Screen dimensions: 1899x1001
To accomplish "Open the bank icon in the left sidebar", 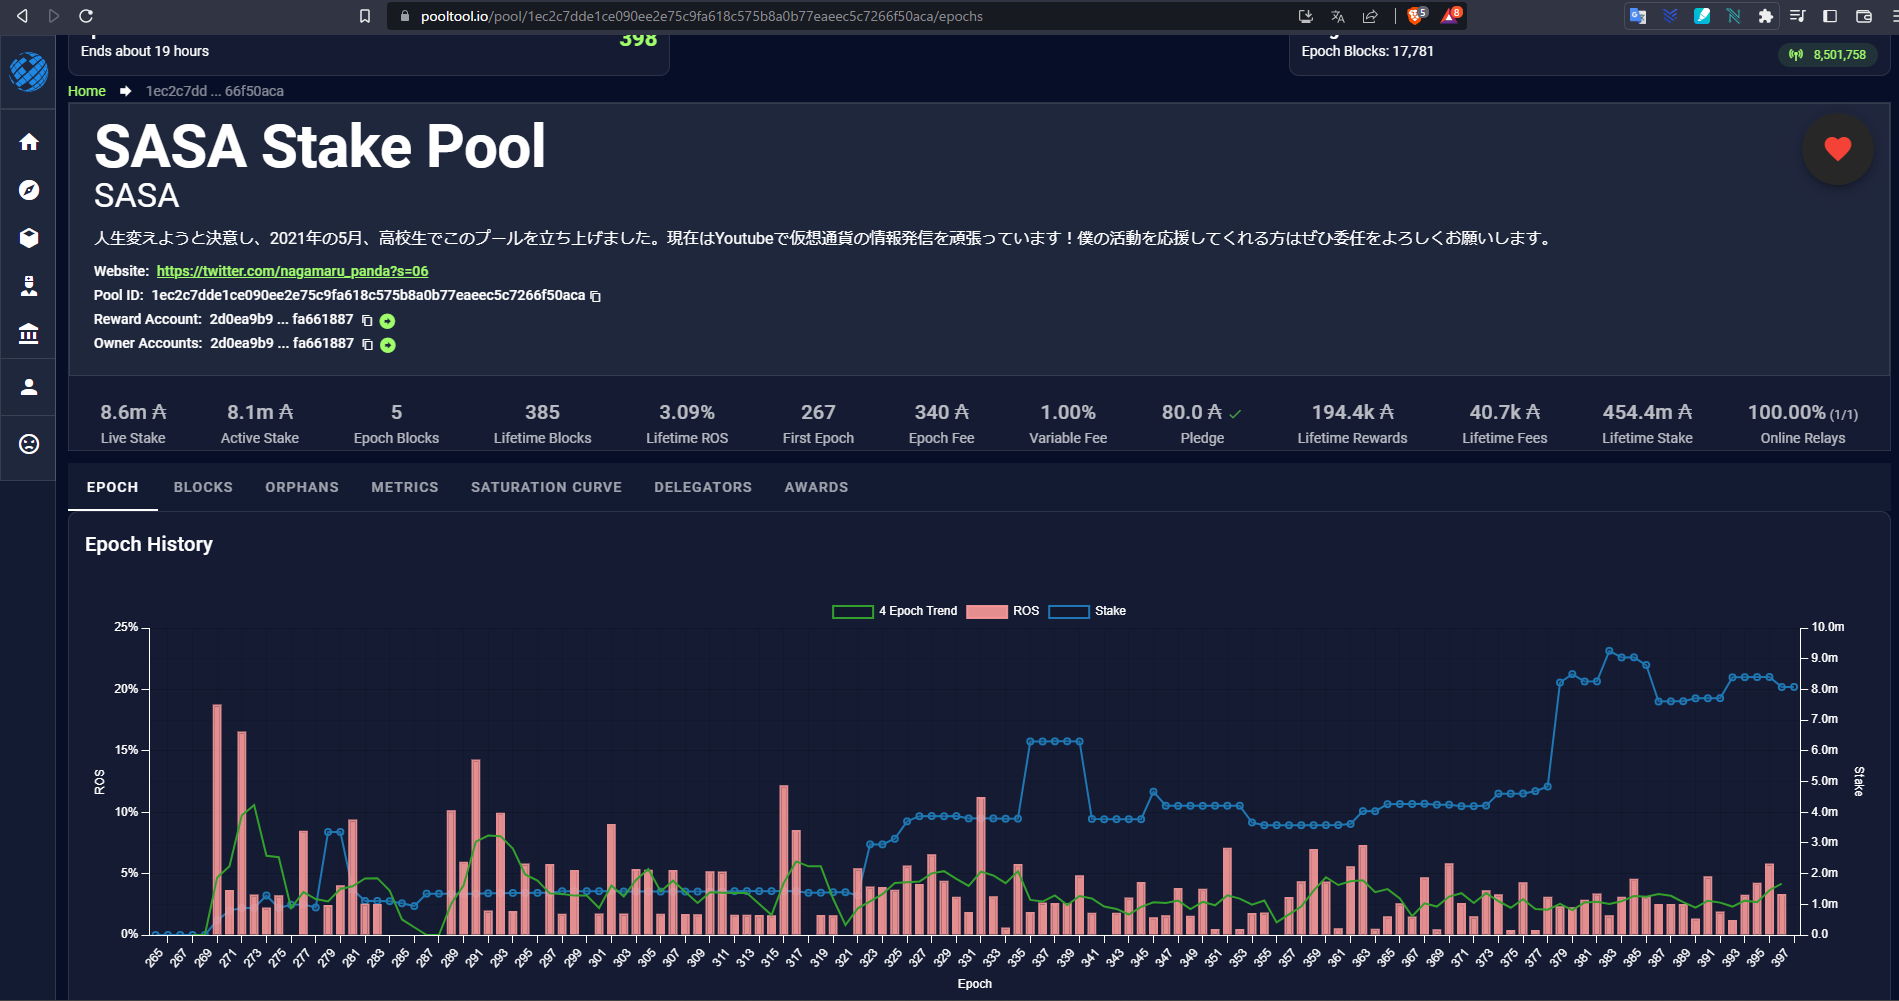I will pyautogui.click(x=29, y=334).
